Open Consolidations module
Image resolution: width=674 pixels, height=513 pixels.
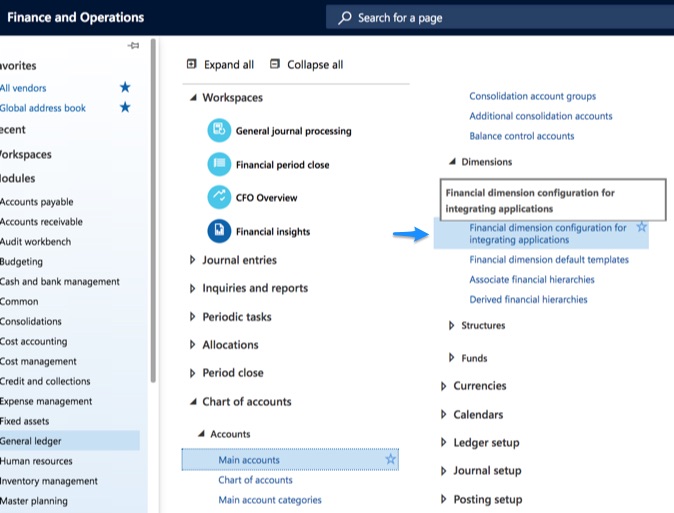[31, 321]
